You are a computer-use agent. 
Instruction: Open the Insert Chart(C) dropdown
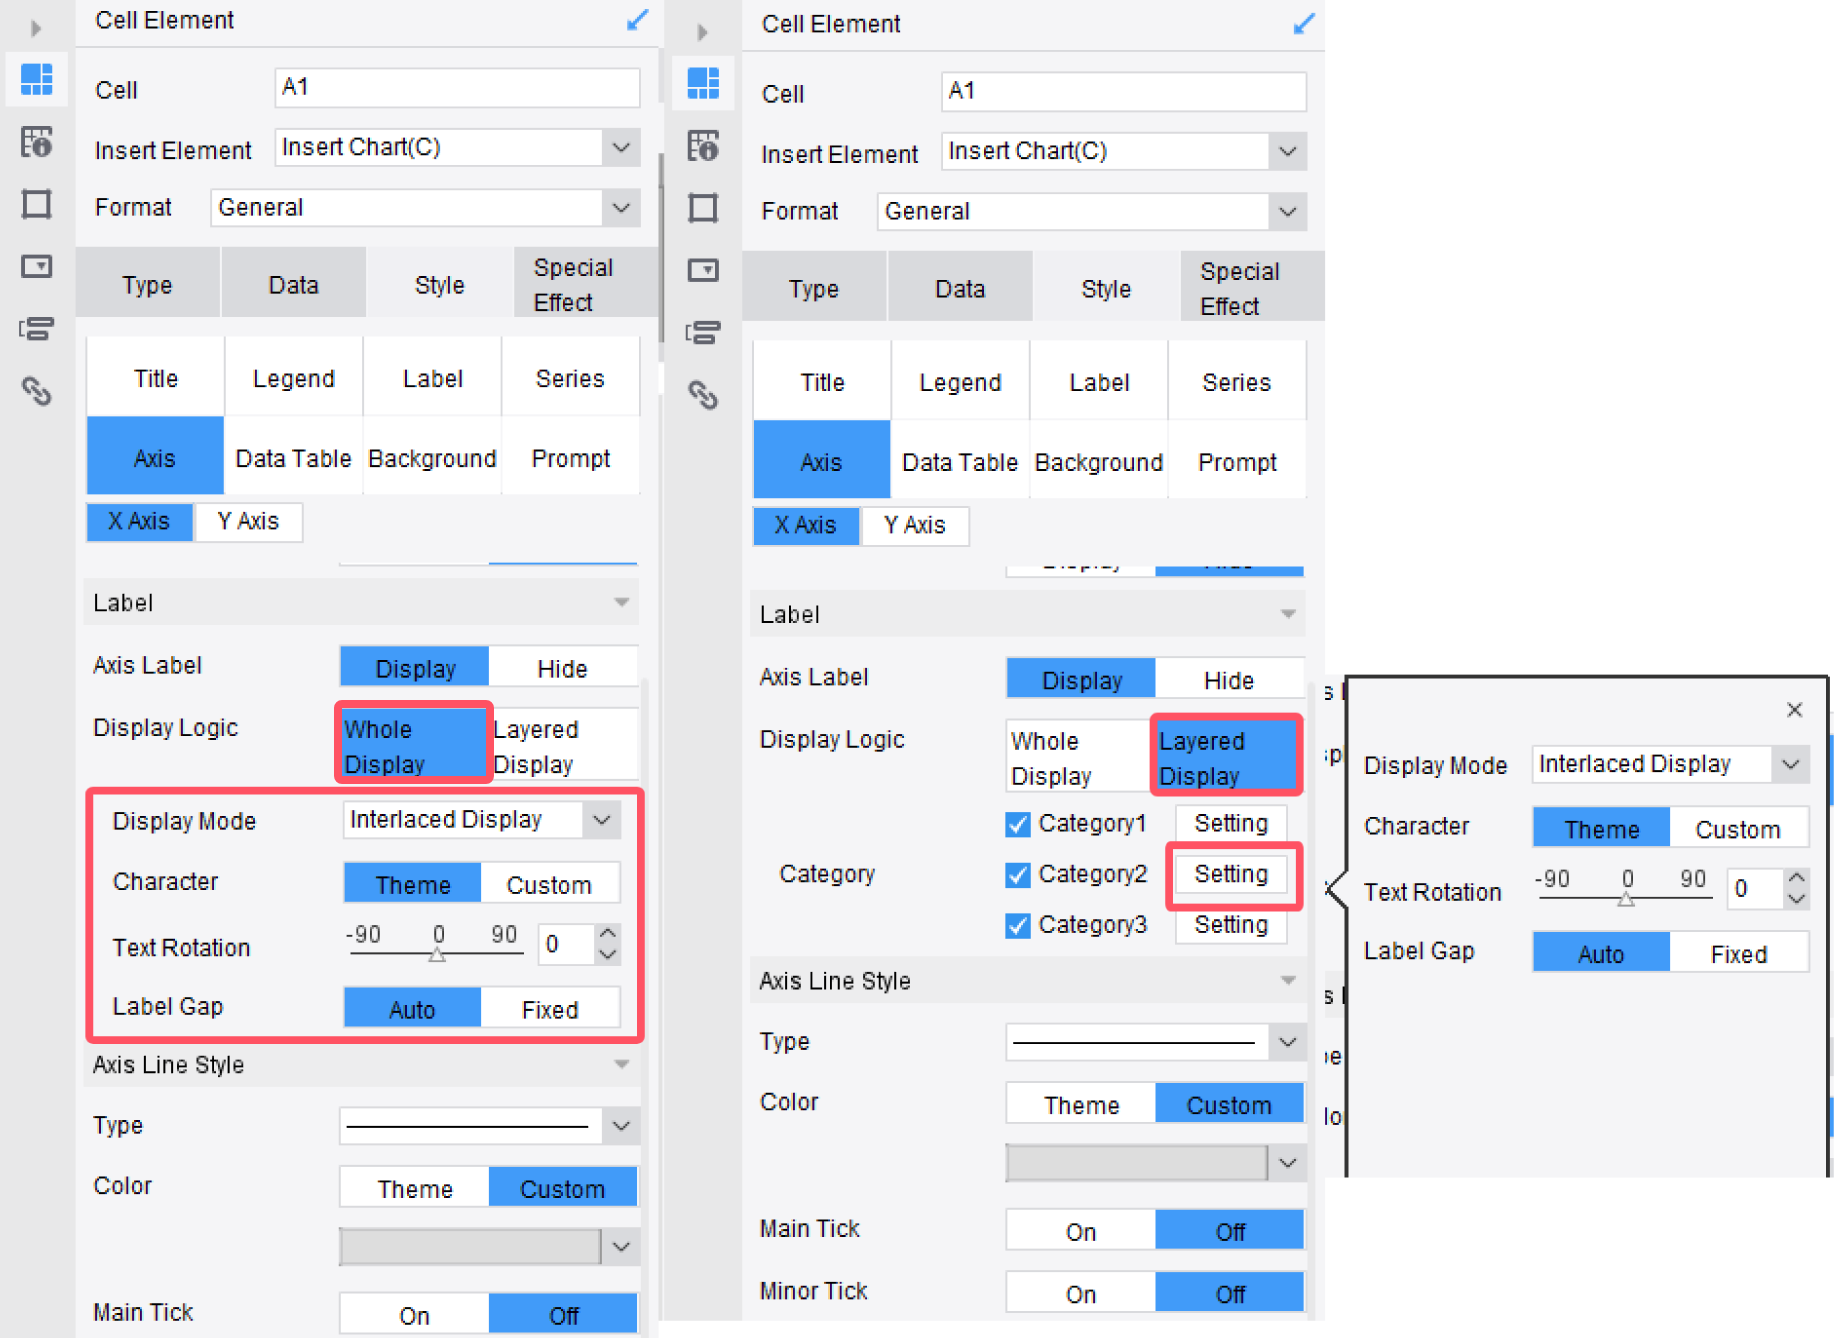tap(622, 147)
